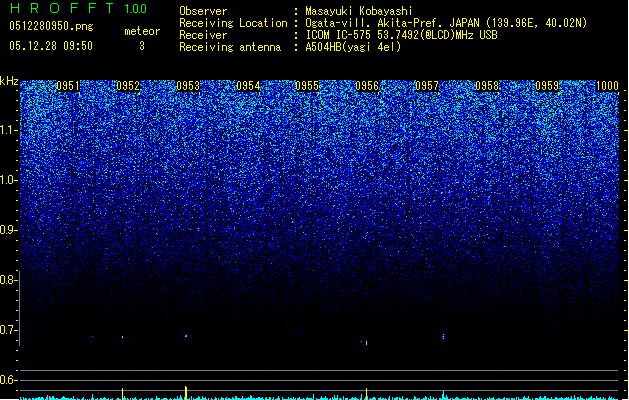
Task: Click the meteor count value 3
Action: pyautogui.click(x=142, y=46)
